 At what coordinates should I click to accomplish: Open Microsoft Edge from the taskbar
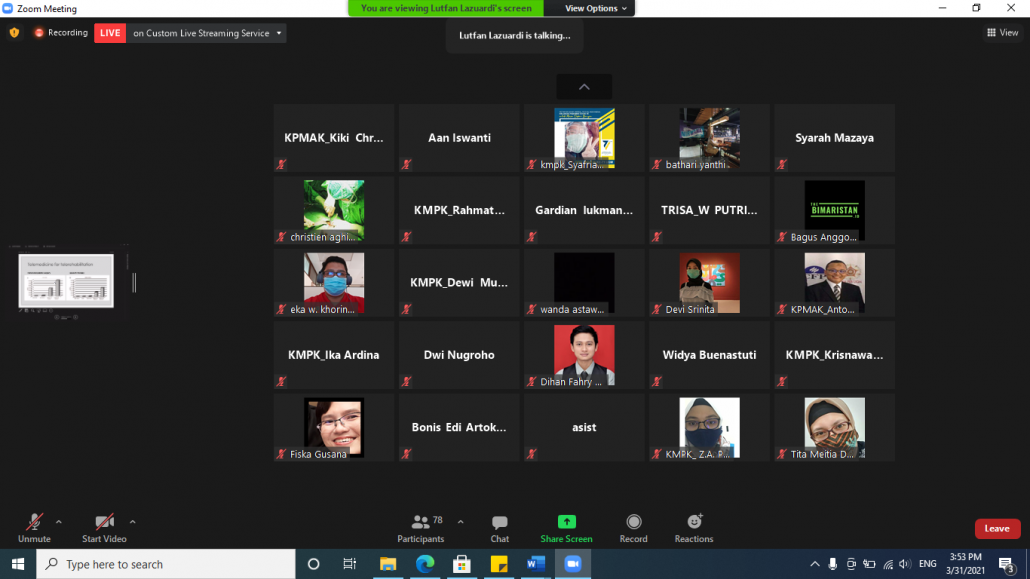424,564
